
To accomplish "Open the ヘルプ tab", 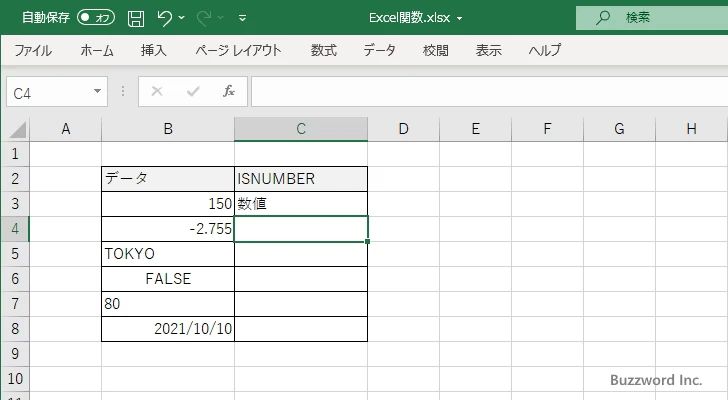I will click(x=545, y=50).
